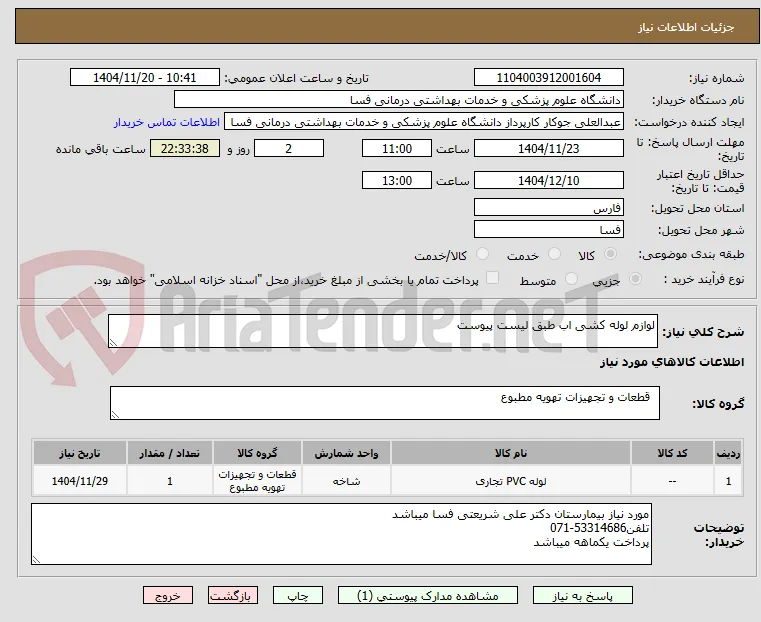This screenshot has height=622, width=761.
Task: Click the remaining days field showing 2
Action: click(289, 148)
